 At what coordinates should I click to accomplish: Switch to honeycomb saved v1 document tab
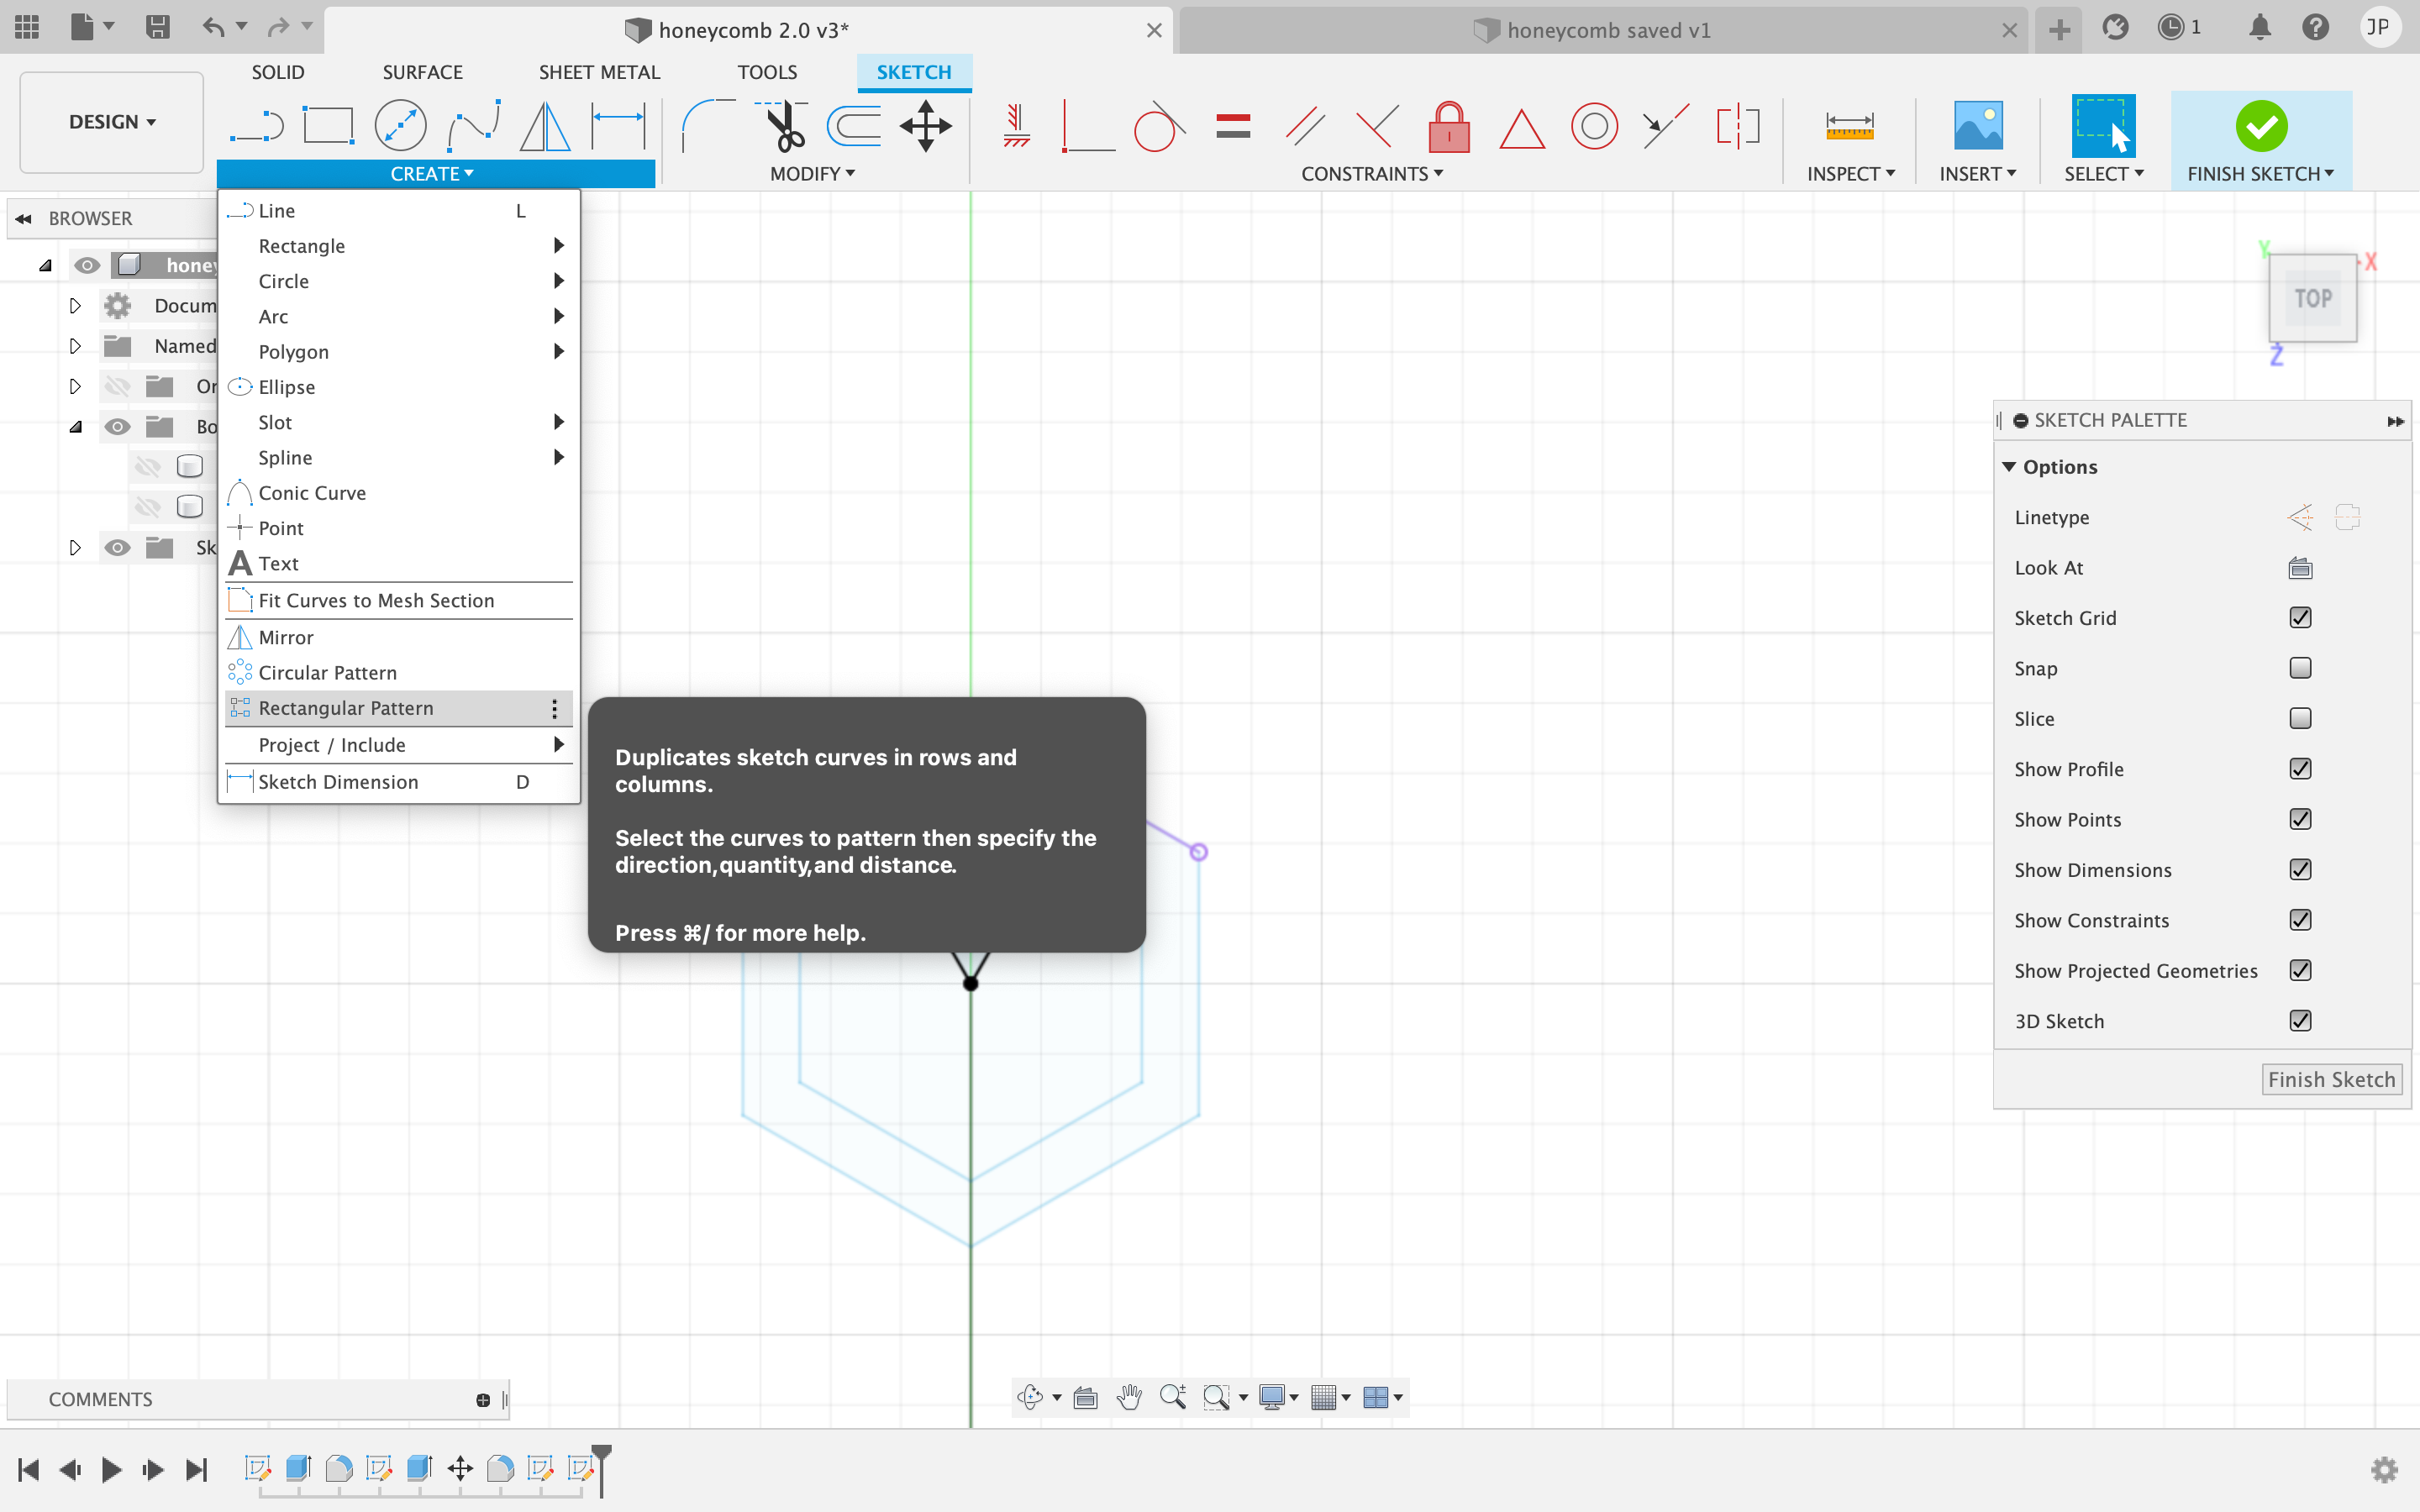click(1603, 30)
